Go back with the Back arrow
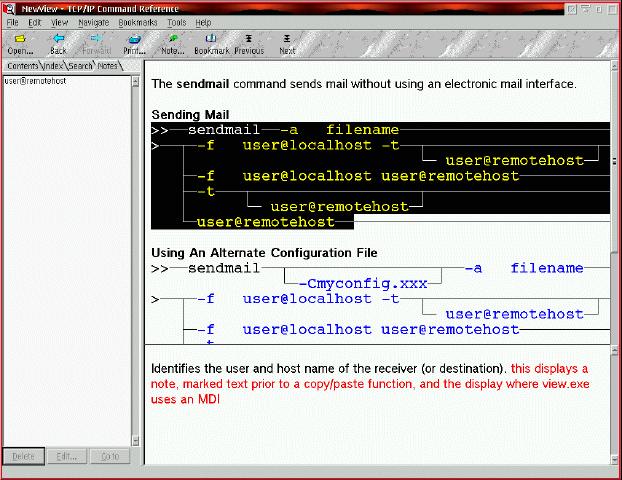This screenshot has width=622, height=480. coord(58,38)
